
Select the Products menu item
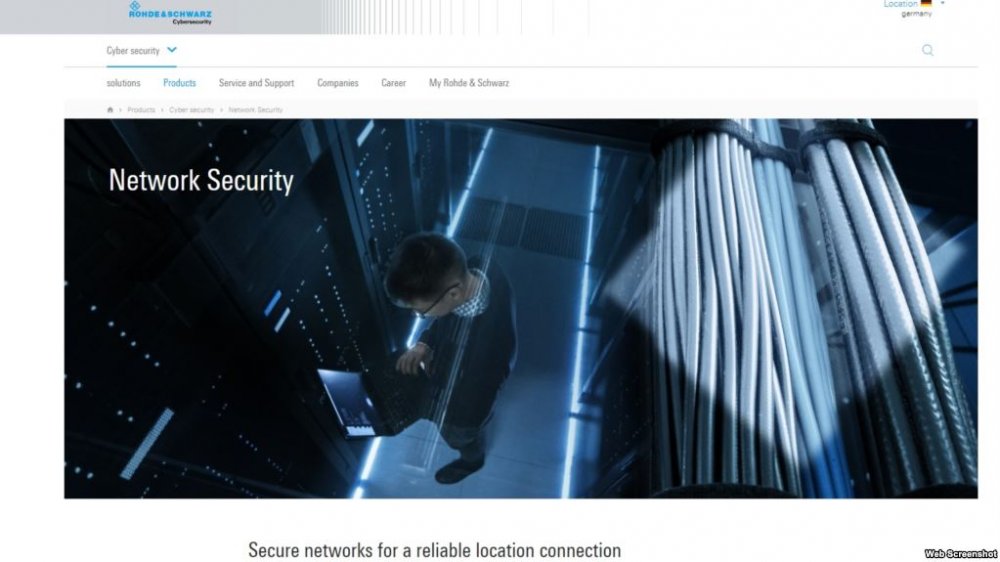pyautogui.click(x=179, y=83)
